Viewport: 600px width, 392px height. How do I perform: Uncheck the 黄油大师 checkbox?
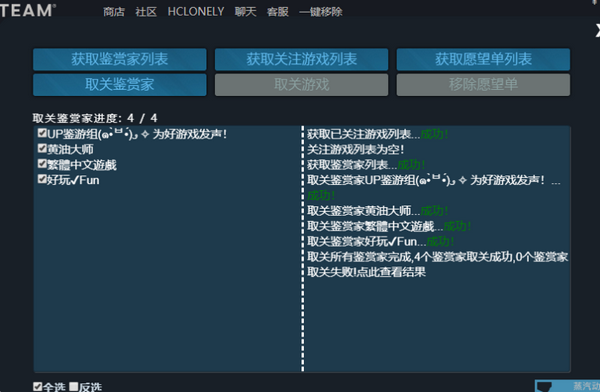pyautogui.click(x=42, y=148)
